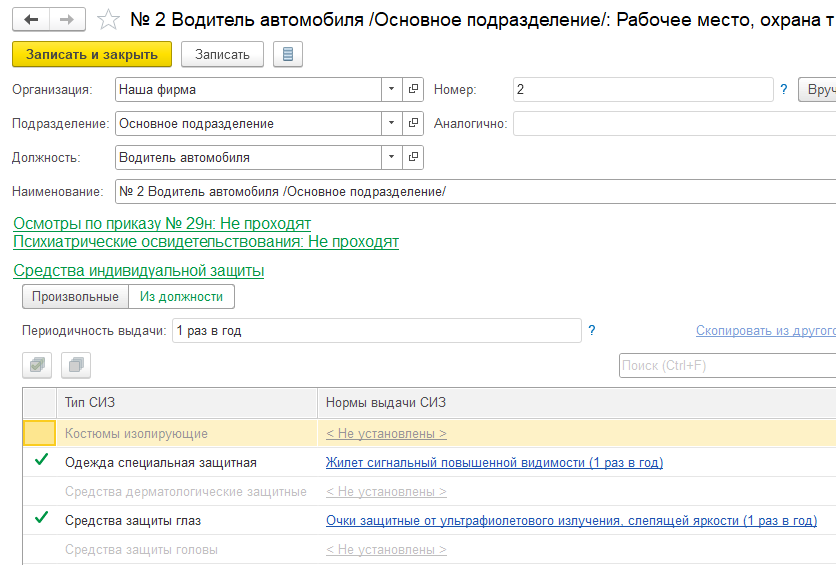Click the Периодичность выдачи input field

pyautogui.click(x=375, y=330)
